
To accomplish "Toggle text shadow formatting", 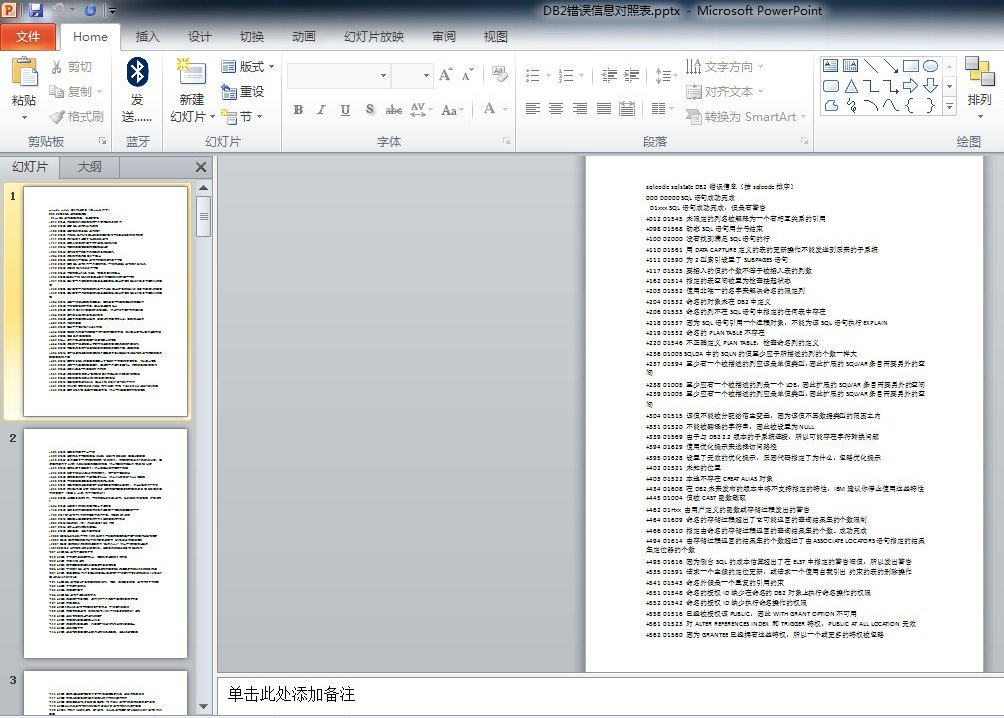I will (370, 110).
